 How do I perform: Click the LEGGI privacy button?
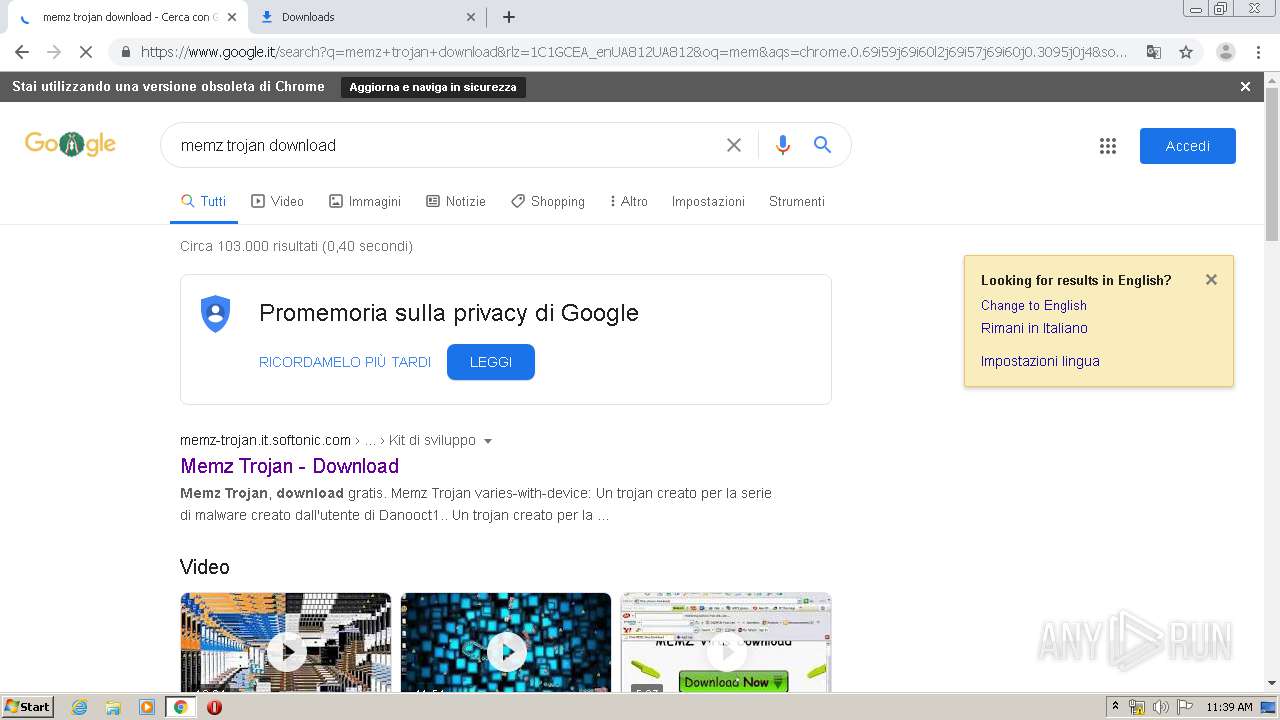[x=491, y=362]
